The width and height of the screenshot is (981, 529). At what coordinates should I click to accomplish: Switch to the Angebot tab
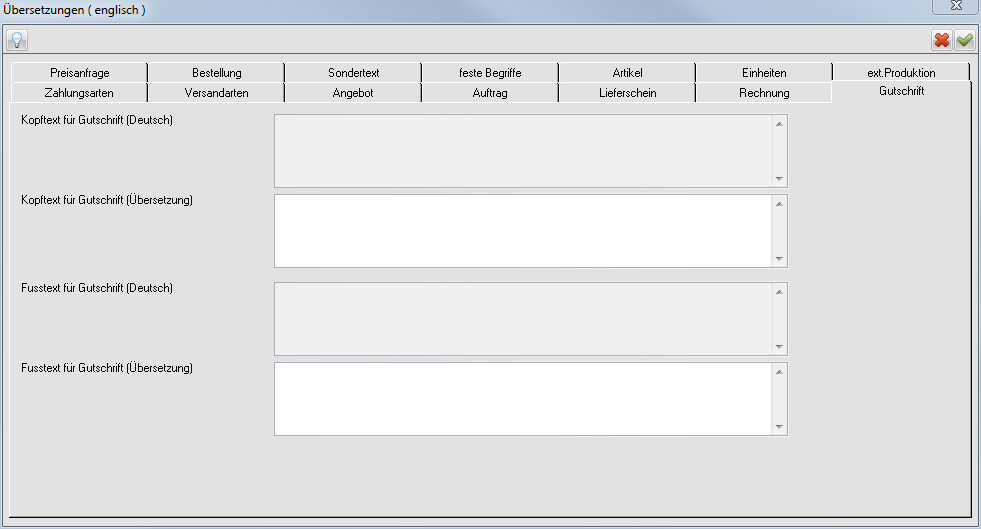tap(353, 93)
